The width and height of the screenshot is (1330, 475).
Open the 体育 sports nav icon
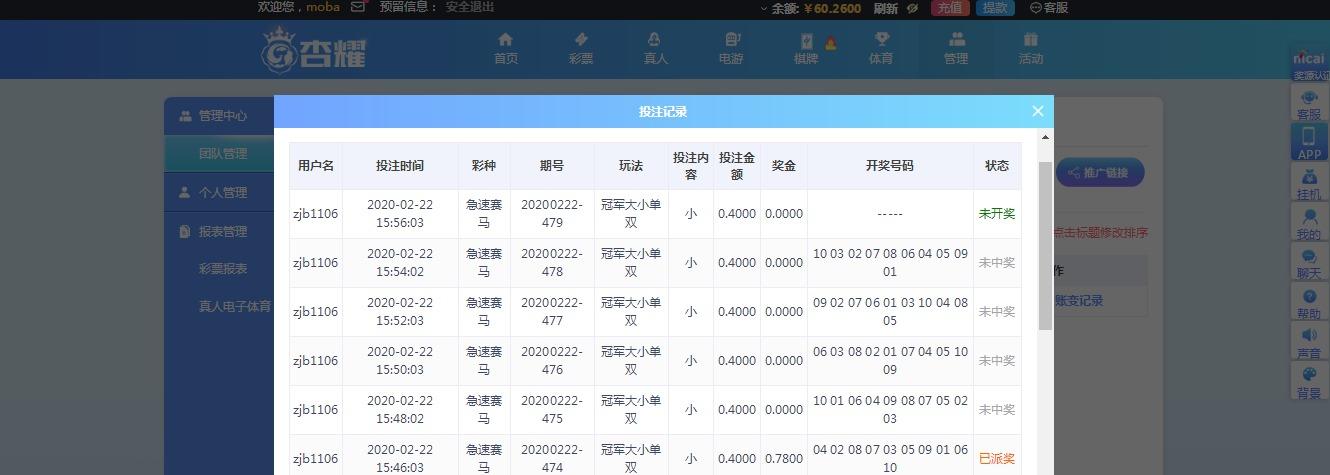coord(881,48)
